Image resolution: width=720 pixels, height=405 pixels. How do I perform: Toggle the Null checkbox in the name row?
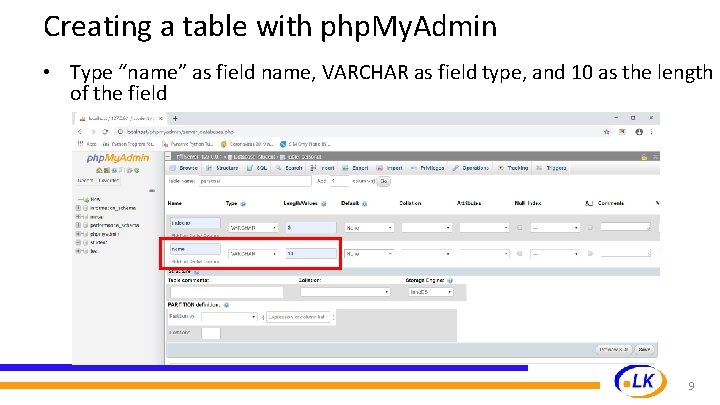coord(520,253)
